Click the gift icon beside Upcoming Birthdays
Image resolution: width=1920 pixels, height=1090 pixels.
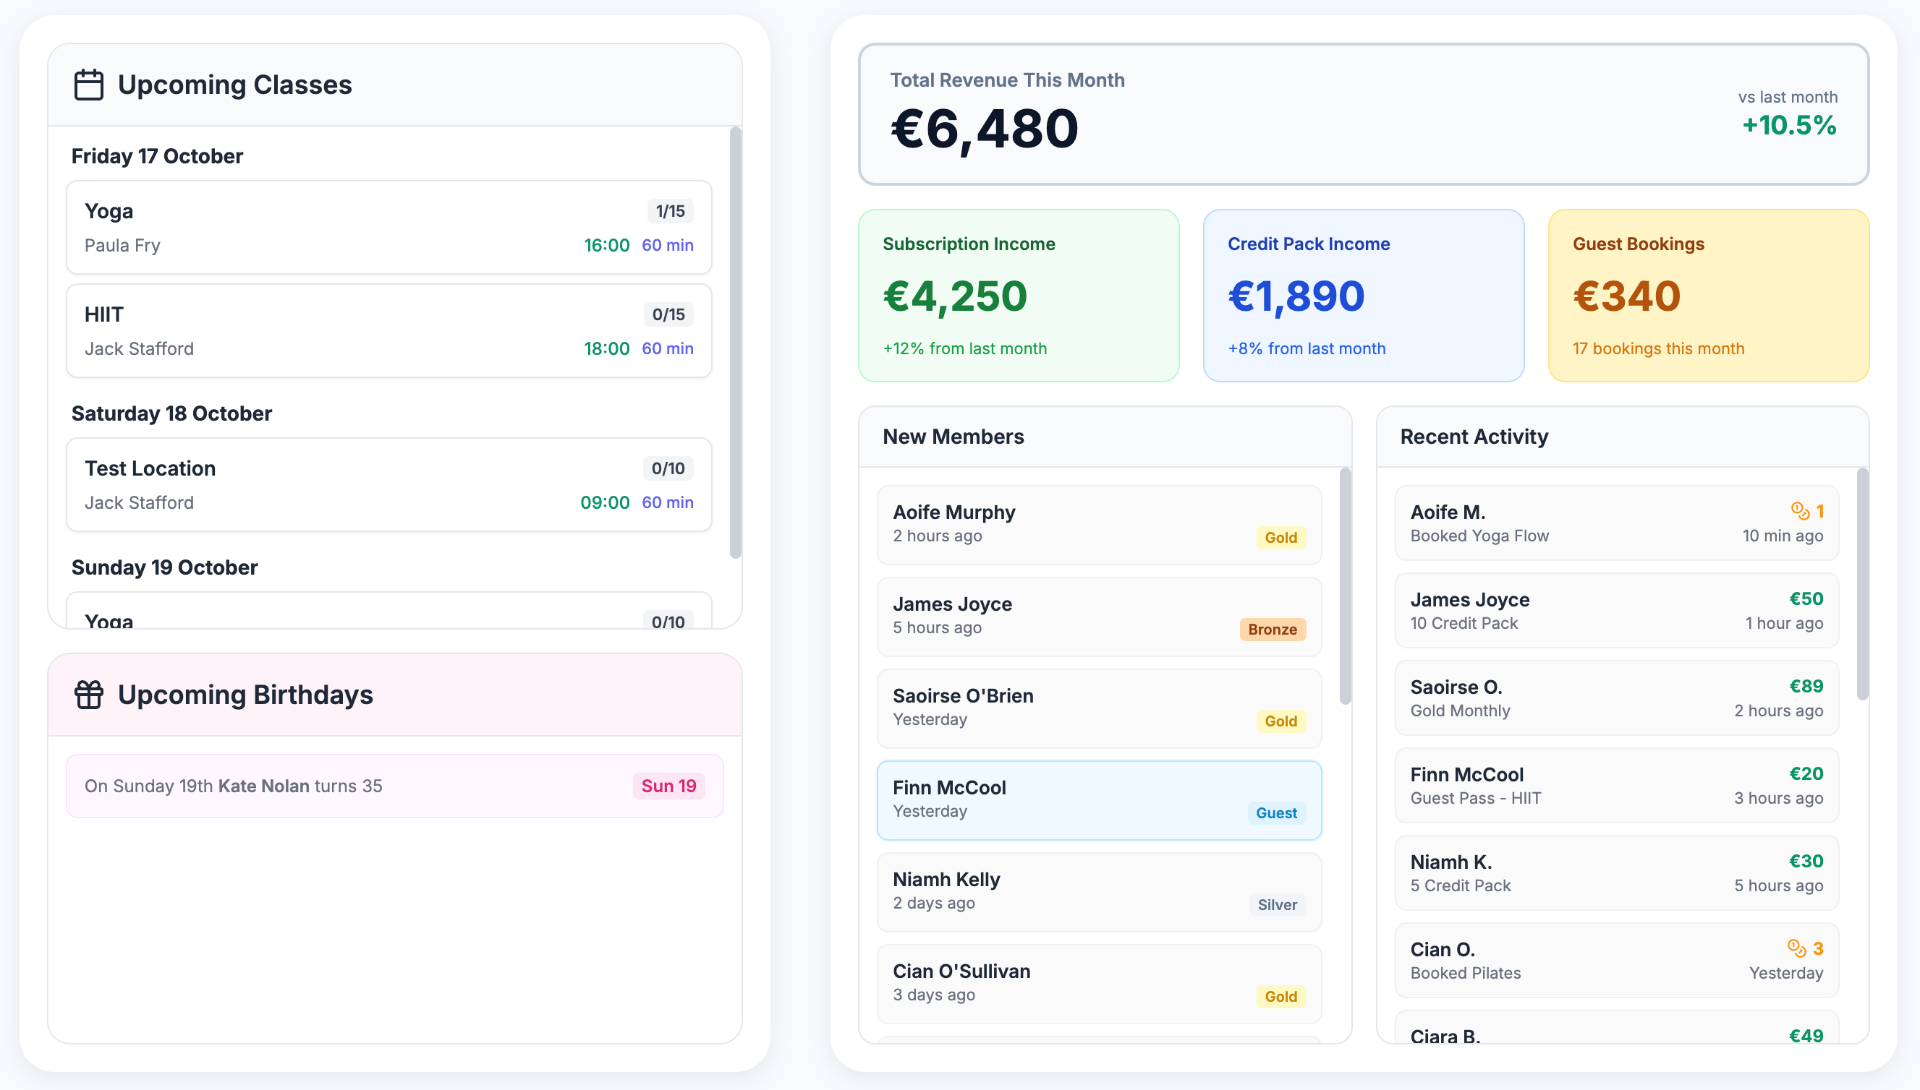88,694
